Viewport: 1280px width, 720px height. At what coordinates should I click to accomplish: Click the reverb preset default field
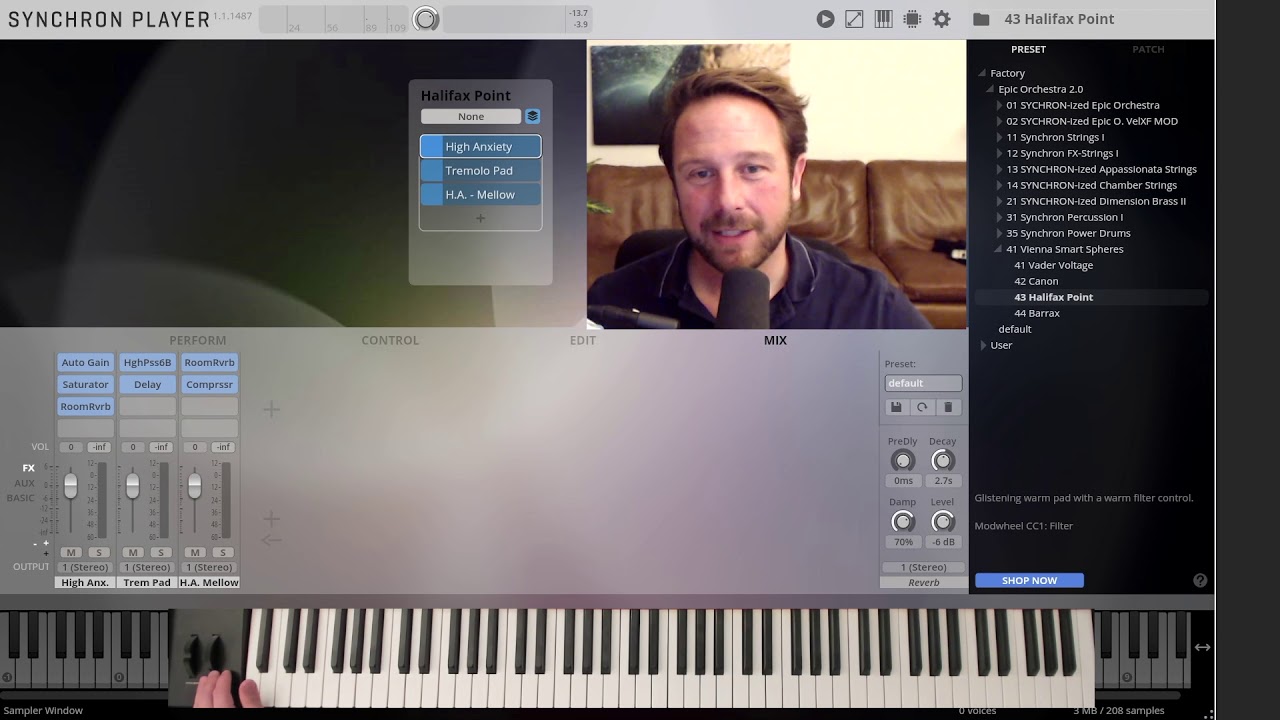click(x=923, y=383)
